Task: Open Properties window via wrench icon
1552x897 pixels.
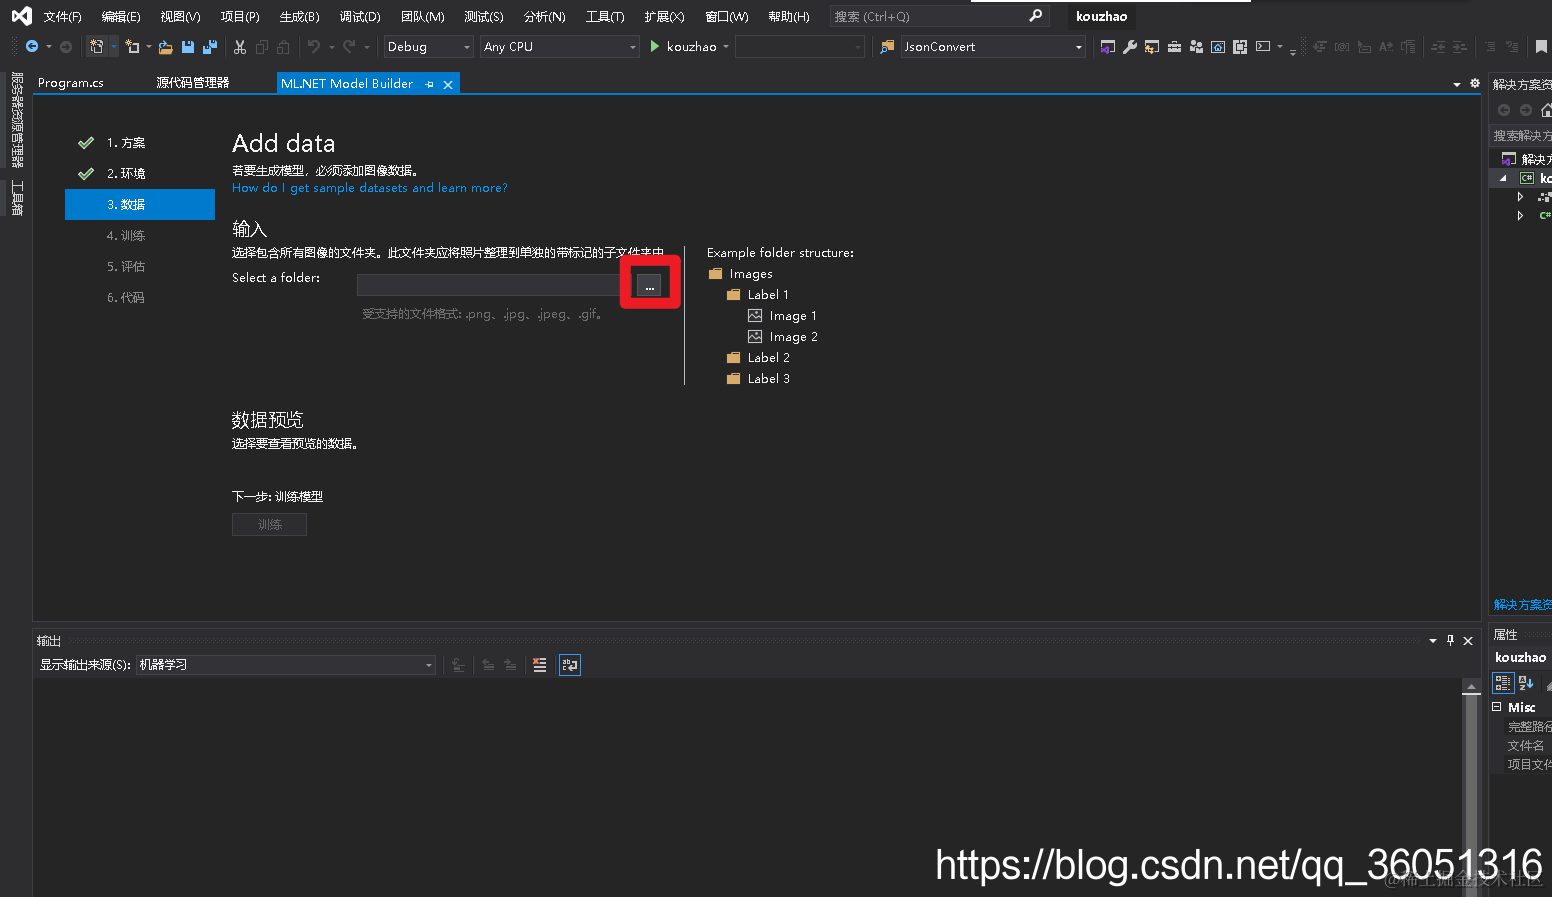Action: pos(1130,46)
